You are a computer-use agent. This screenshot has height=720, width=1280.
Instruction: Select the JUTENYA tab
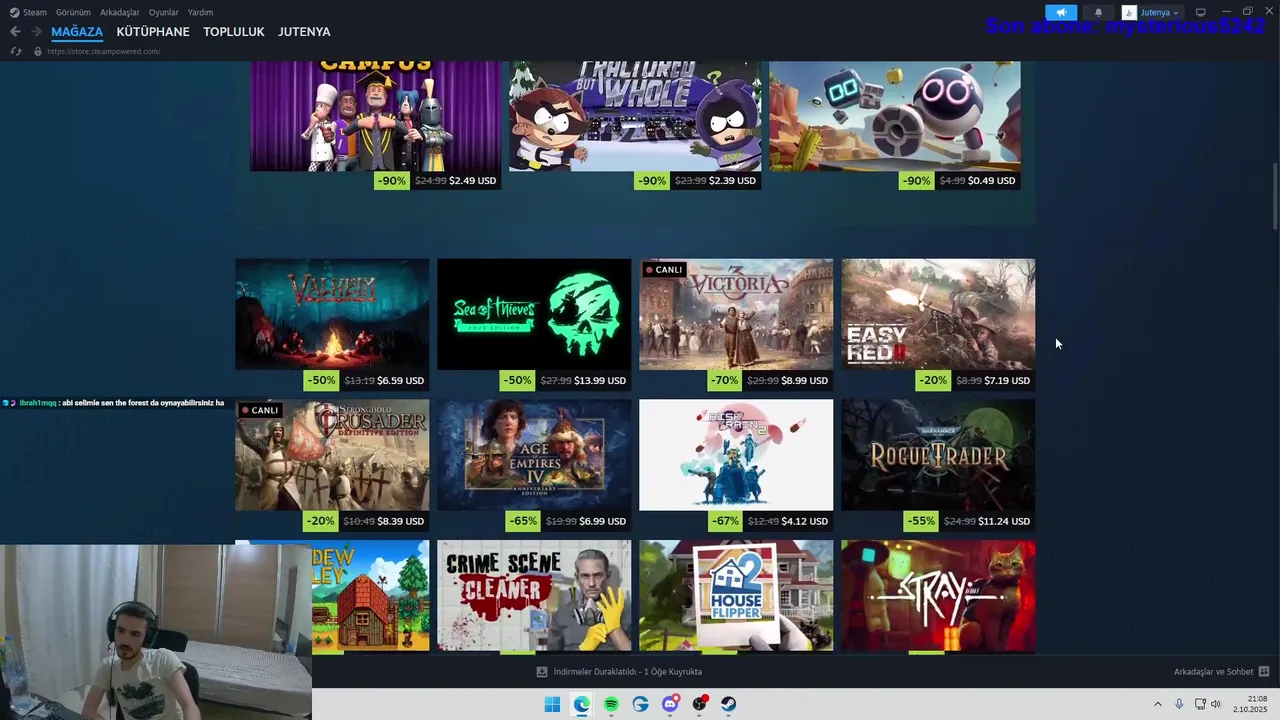click(x=304, y=32)
